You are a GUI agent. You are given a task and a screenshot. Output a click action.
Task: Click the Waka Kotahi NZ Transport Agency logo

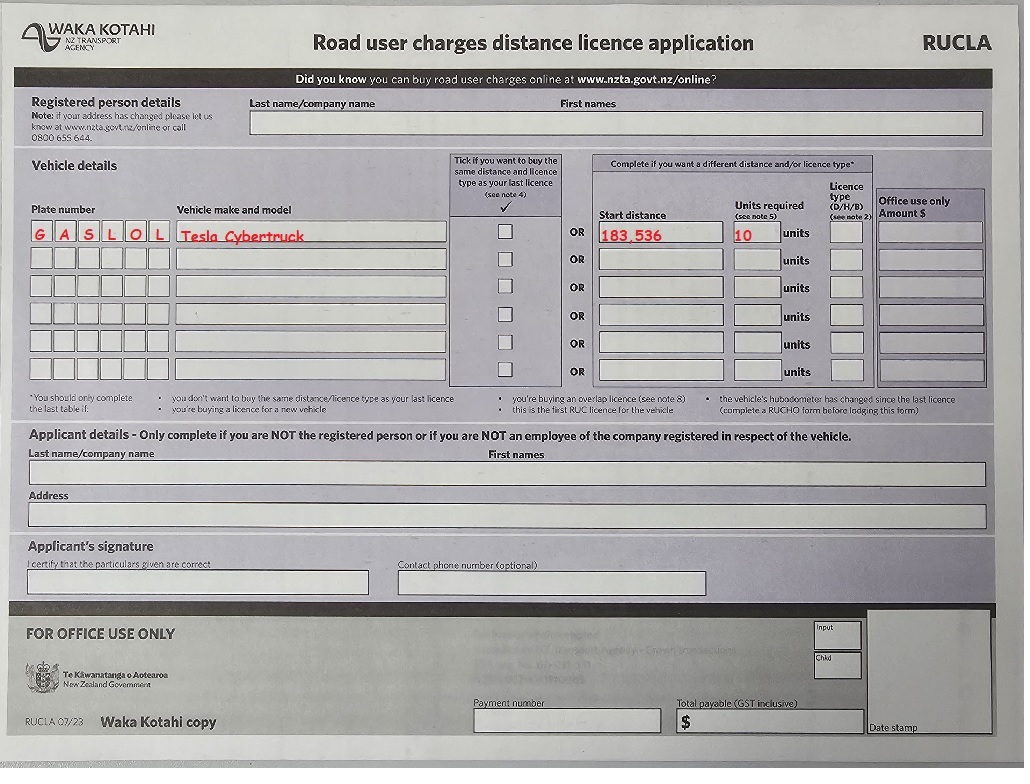(x=88, y=36)
